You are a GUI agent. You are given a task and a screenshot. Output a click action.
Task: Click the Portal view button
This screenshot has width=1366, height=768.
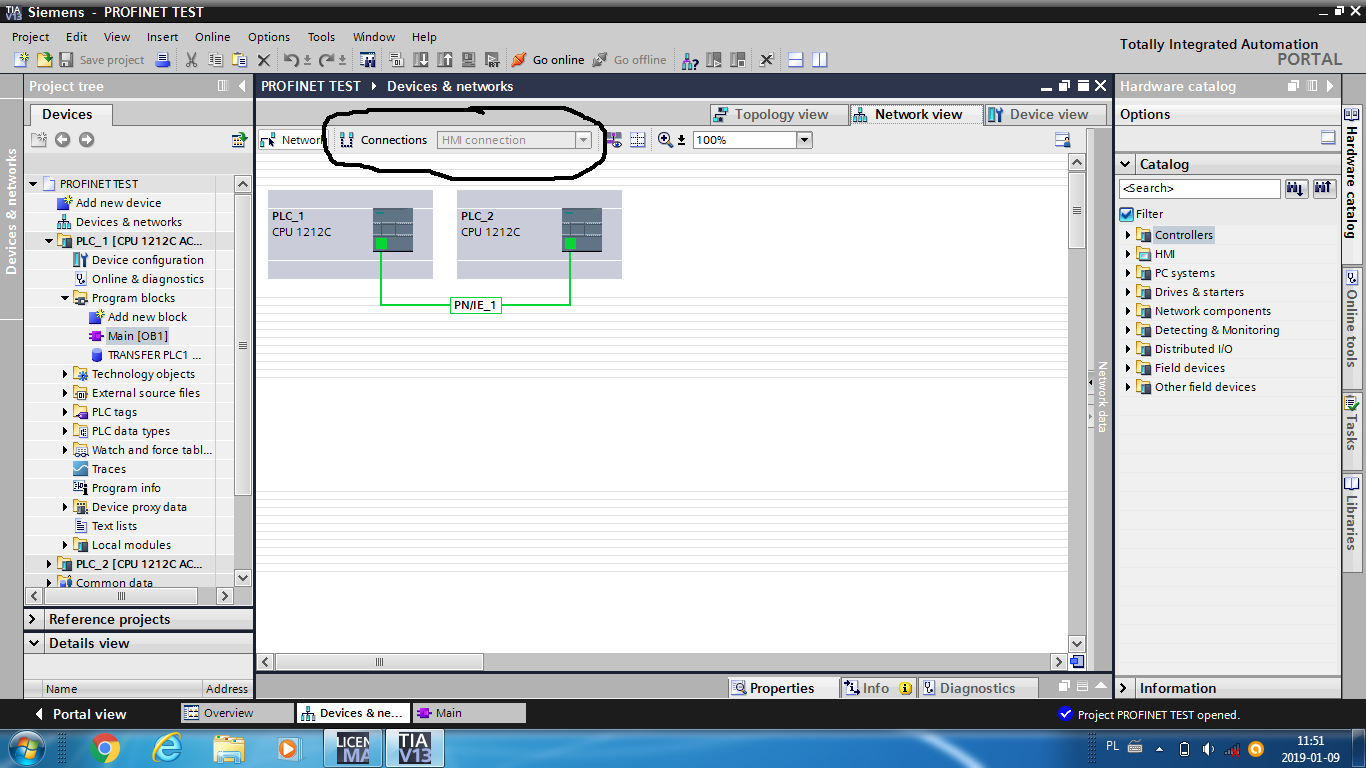coord(81,714)
